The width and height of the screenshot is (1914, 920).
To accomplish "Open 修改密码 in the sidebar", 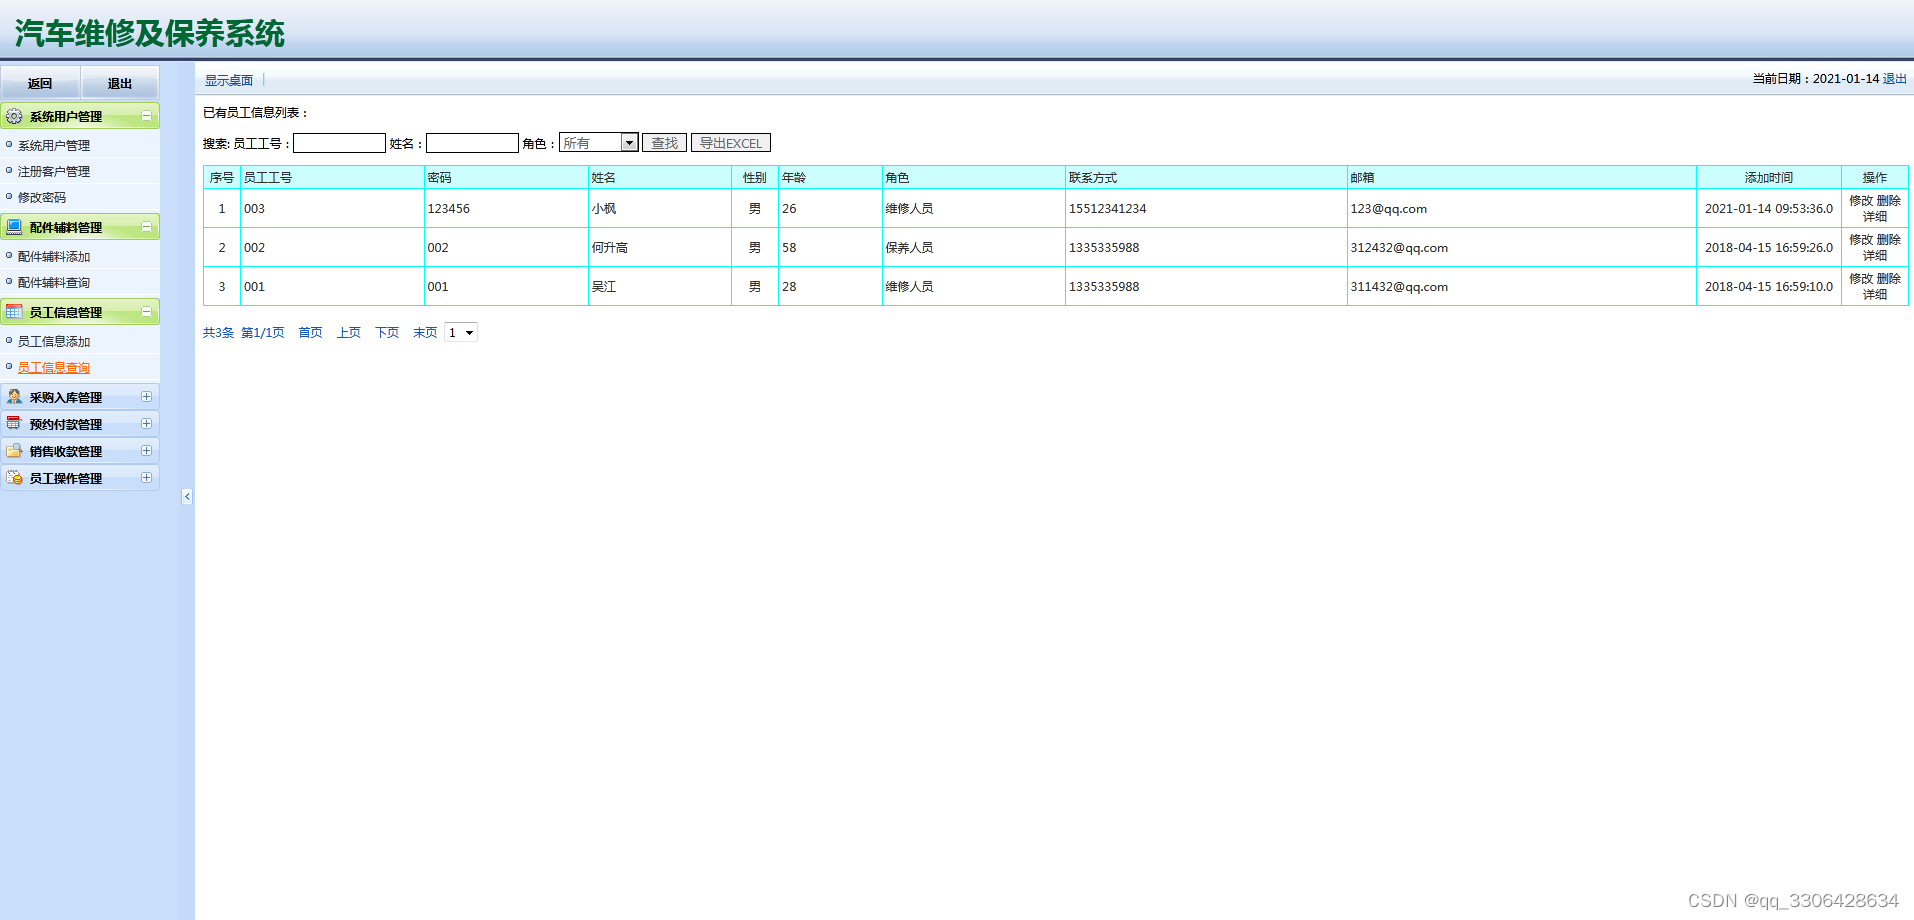I will pyautogui.click(x=42, y=197).
